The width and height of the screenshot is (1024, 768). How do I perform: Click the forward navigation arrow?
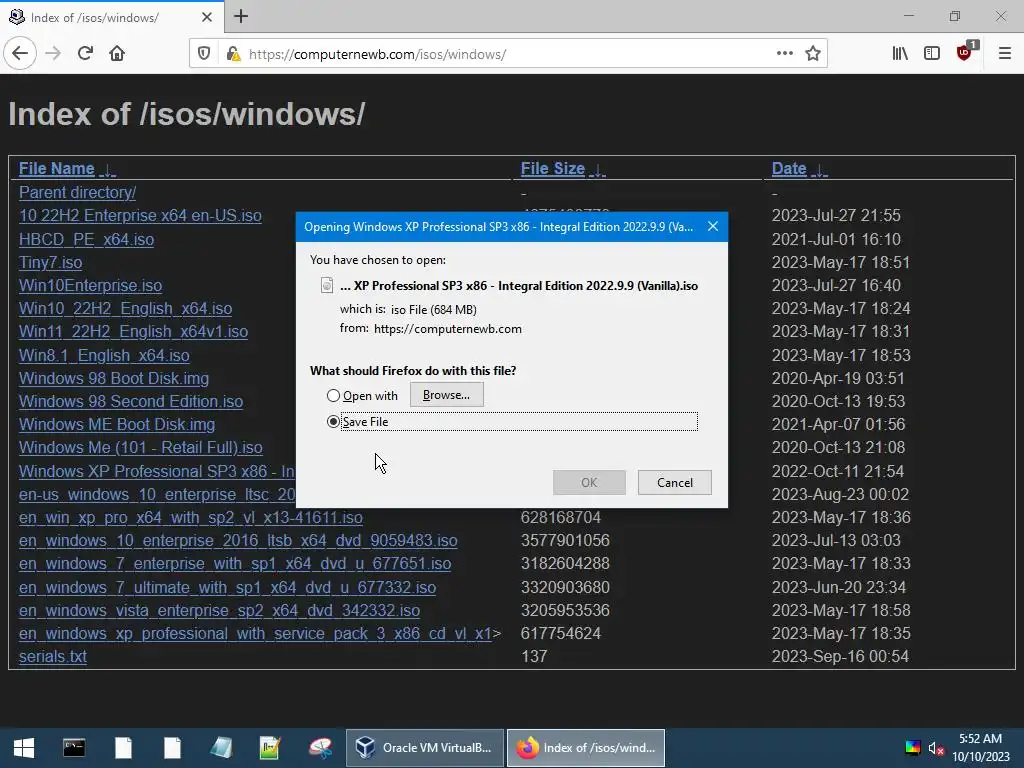tap(53, 54)
